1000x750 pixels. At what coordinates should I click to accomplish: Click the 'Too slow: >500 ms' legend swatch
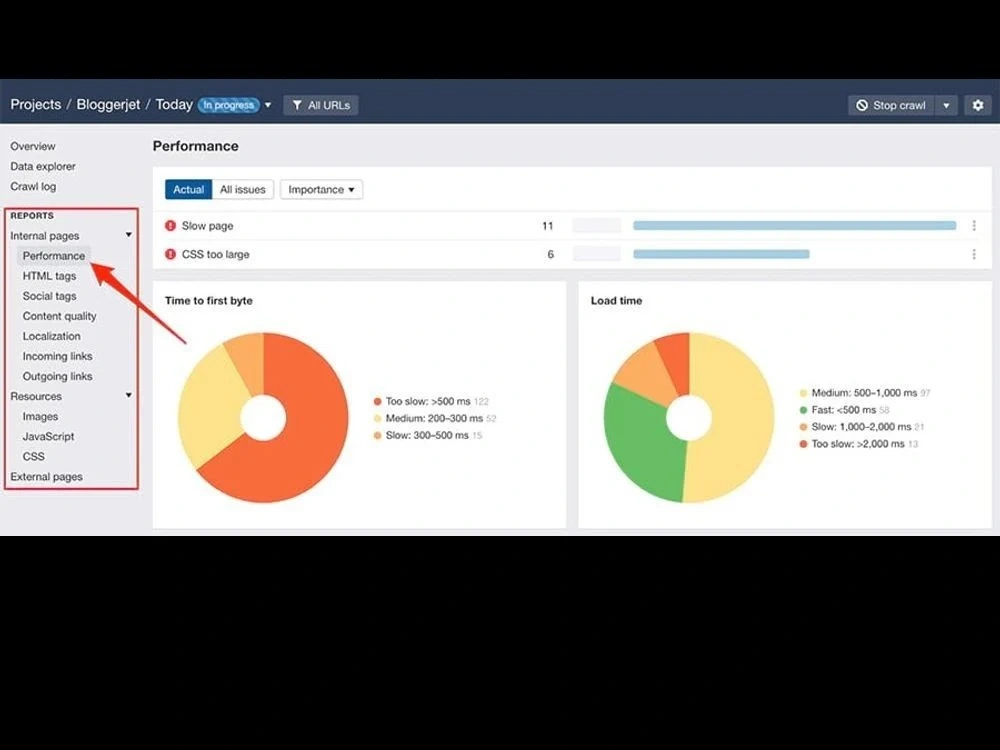click(378, 402)
